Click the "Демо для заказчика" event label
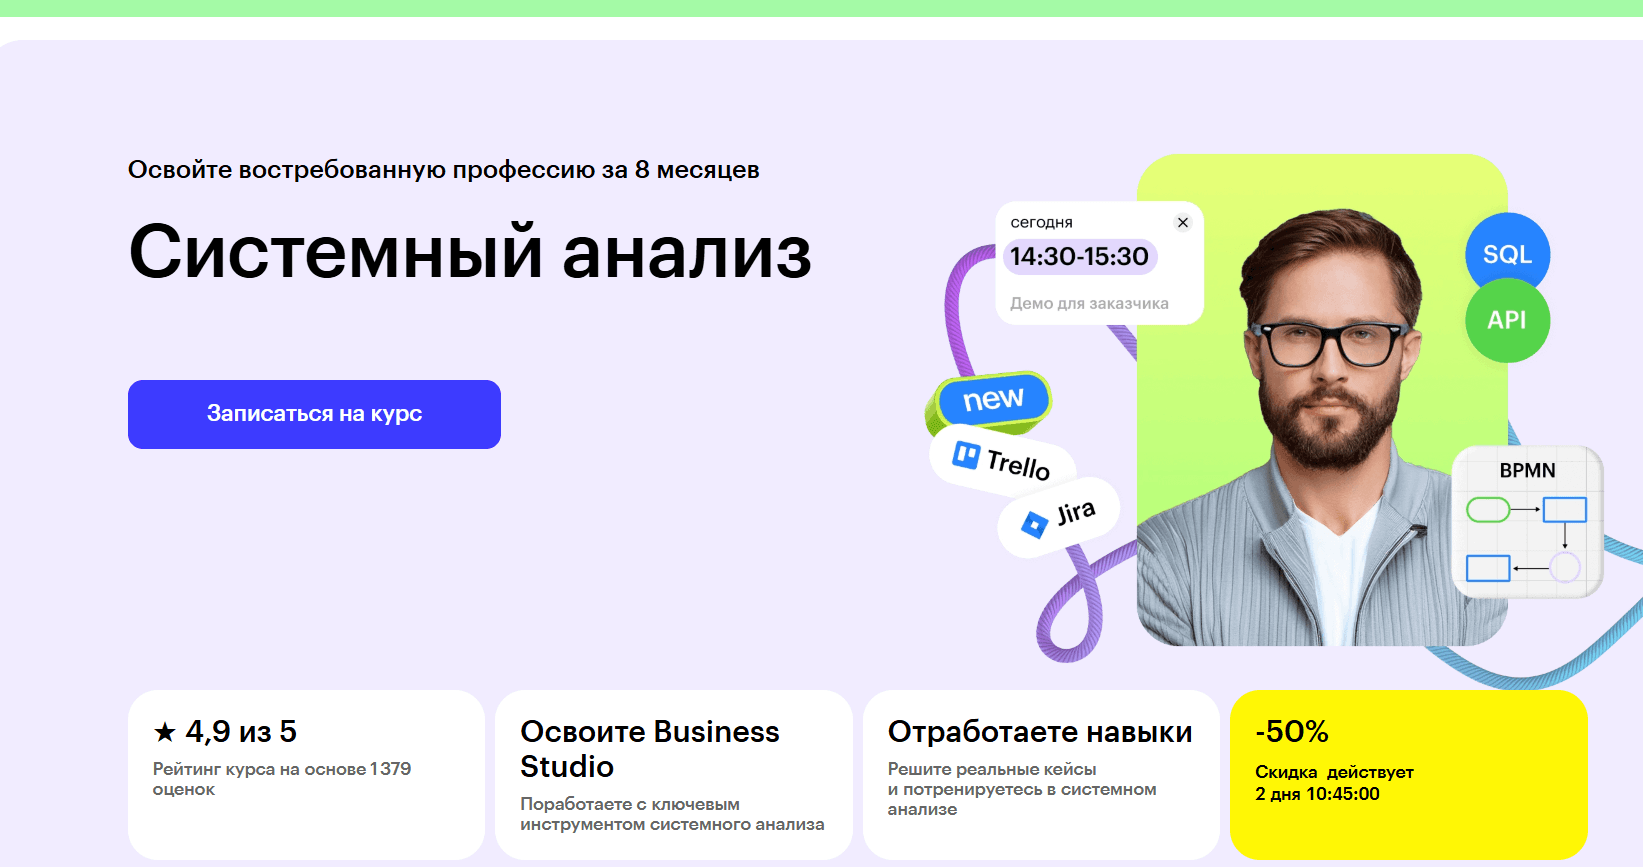Viewport: 1643px width, 867px height. (1089, 303)
